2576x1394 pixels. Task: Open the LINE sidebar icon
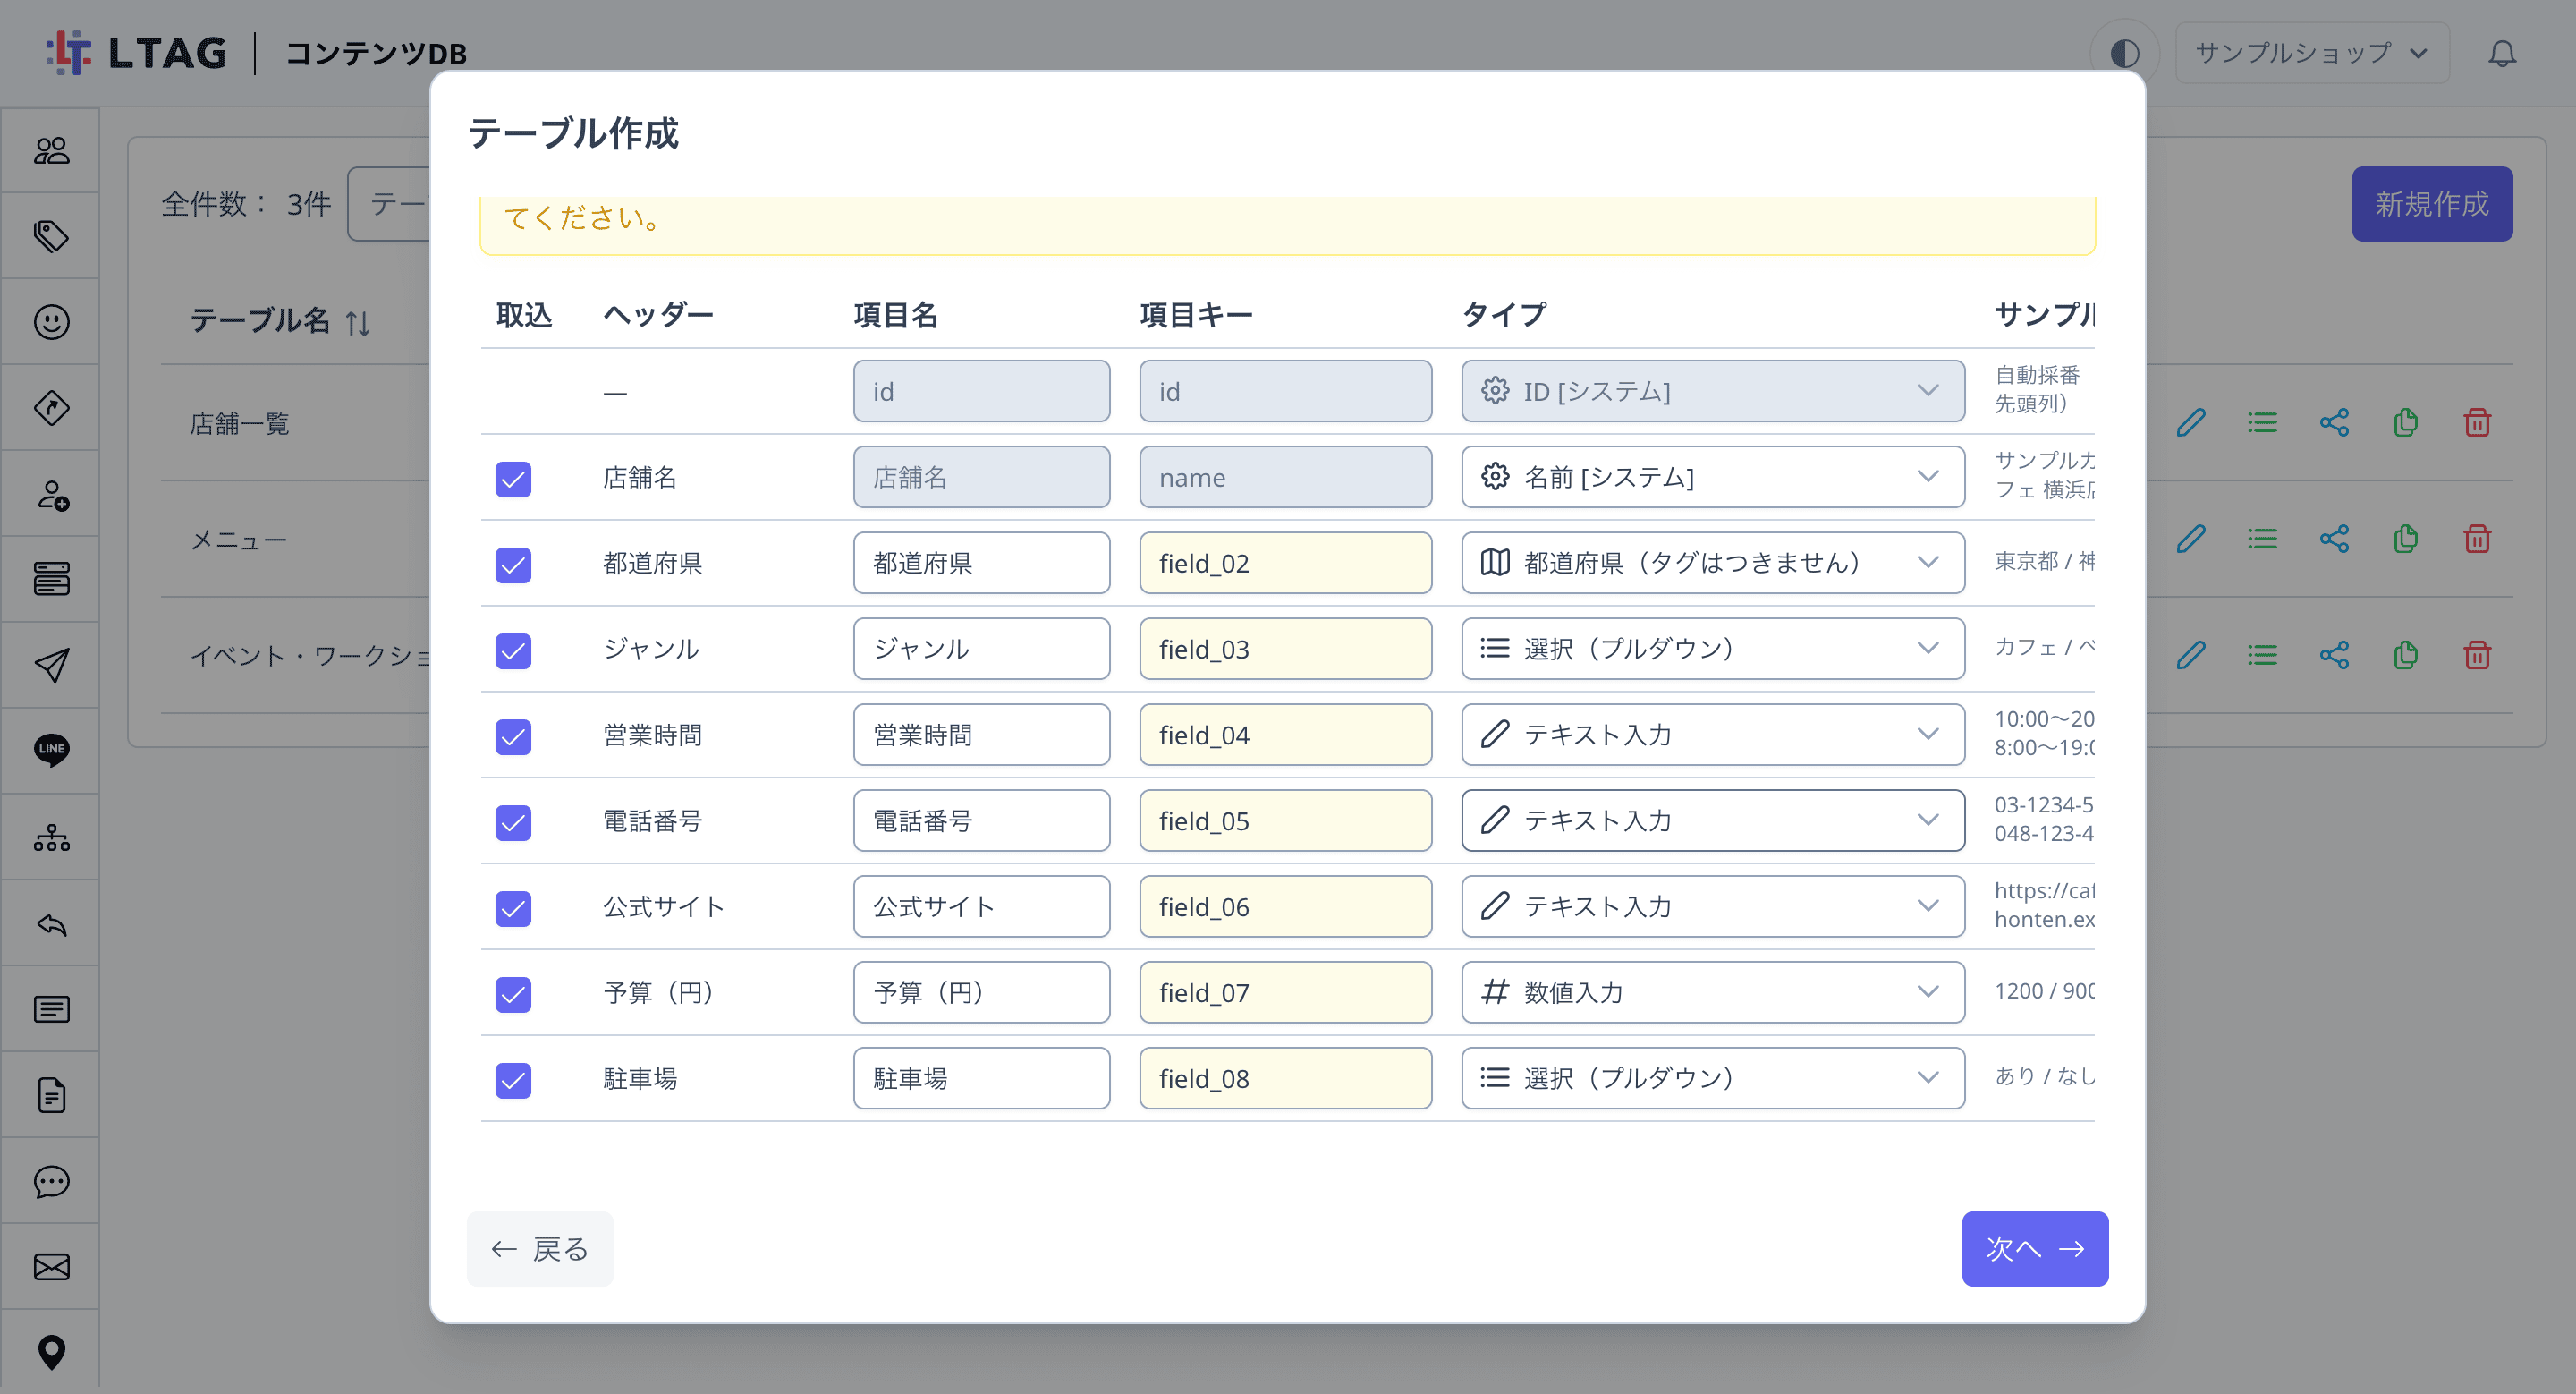click(x=51, y=750)
